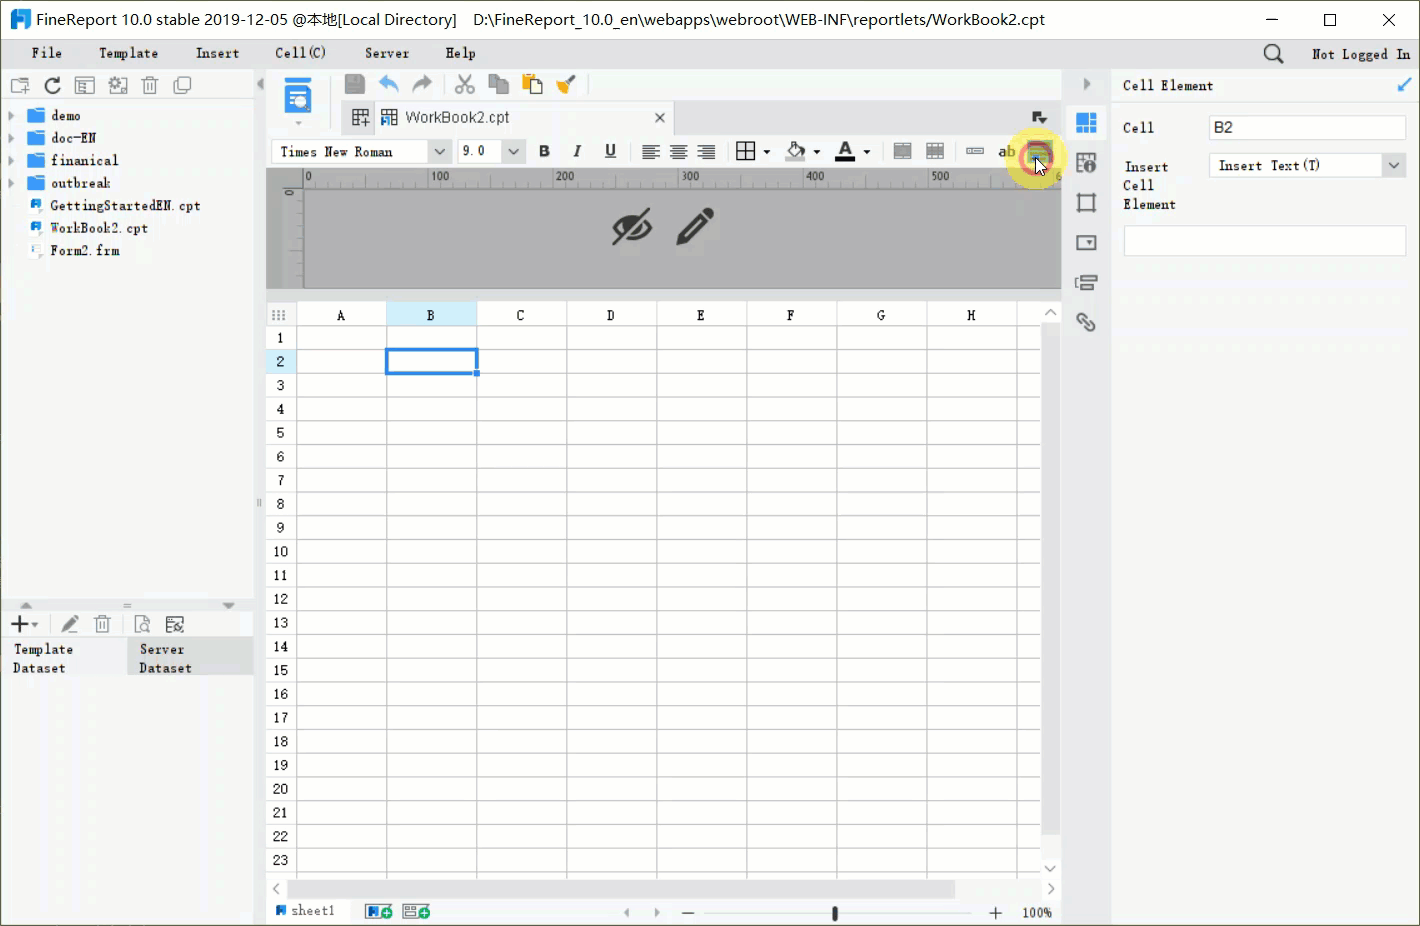Open the Insert Text(T) dropdown
Image resolution: width=1420 pixels, height=926 pixels.
click(x=1393, y=164)
